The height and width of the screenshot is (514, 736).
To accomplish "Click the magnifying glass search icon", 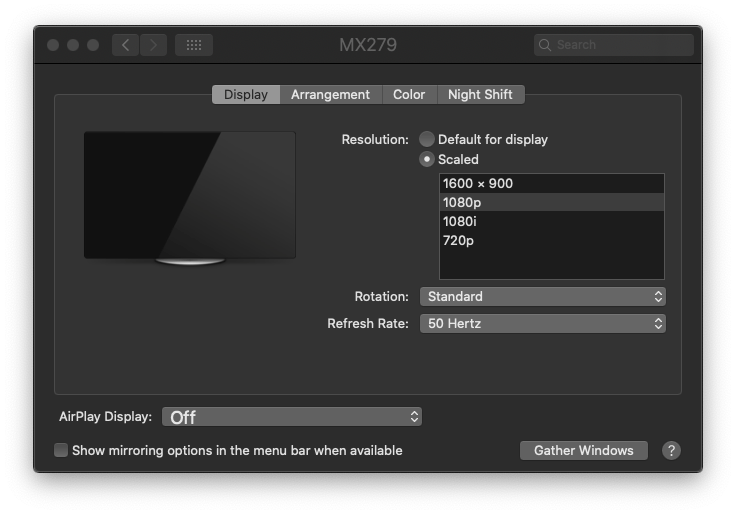I will 544,45.
